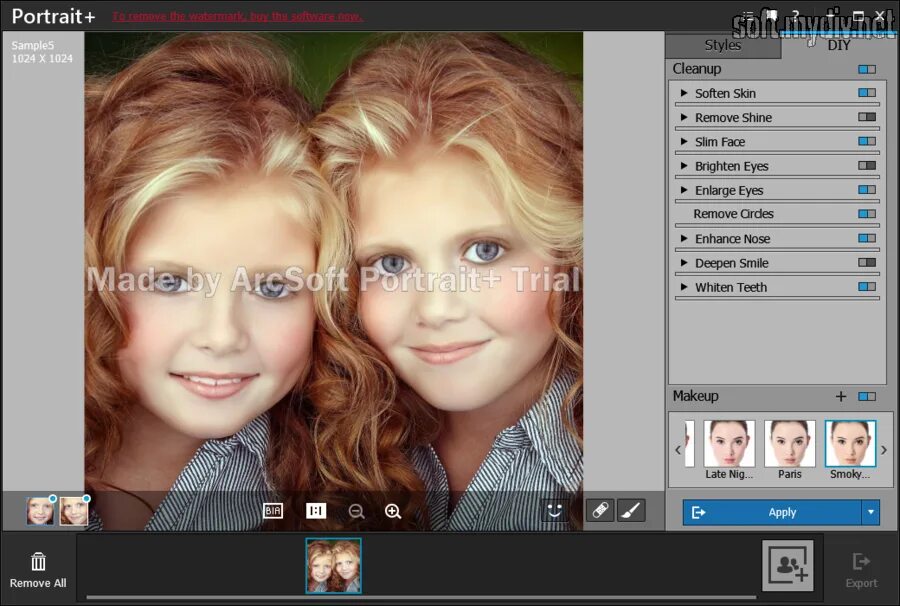900x606 pixels.
Task: Toggle the Remove Circles switch
Action: click(x=867, y=214)
